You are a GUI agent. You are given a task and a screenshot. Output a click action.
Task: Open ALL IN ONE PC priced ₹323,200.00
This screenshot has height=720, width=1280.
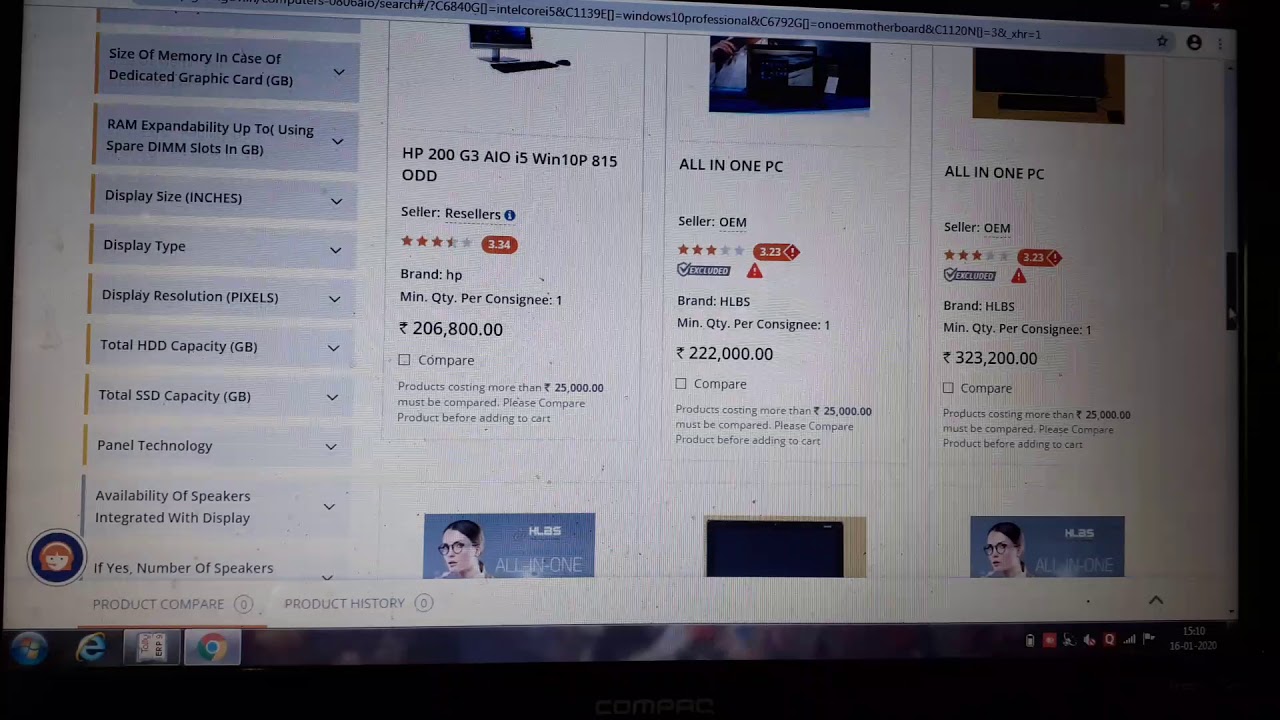point(994,173)
